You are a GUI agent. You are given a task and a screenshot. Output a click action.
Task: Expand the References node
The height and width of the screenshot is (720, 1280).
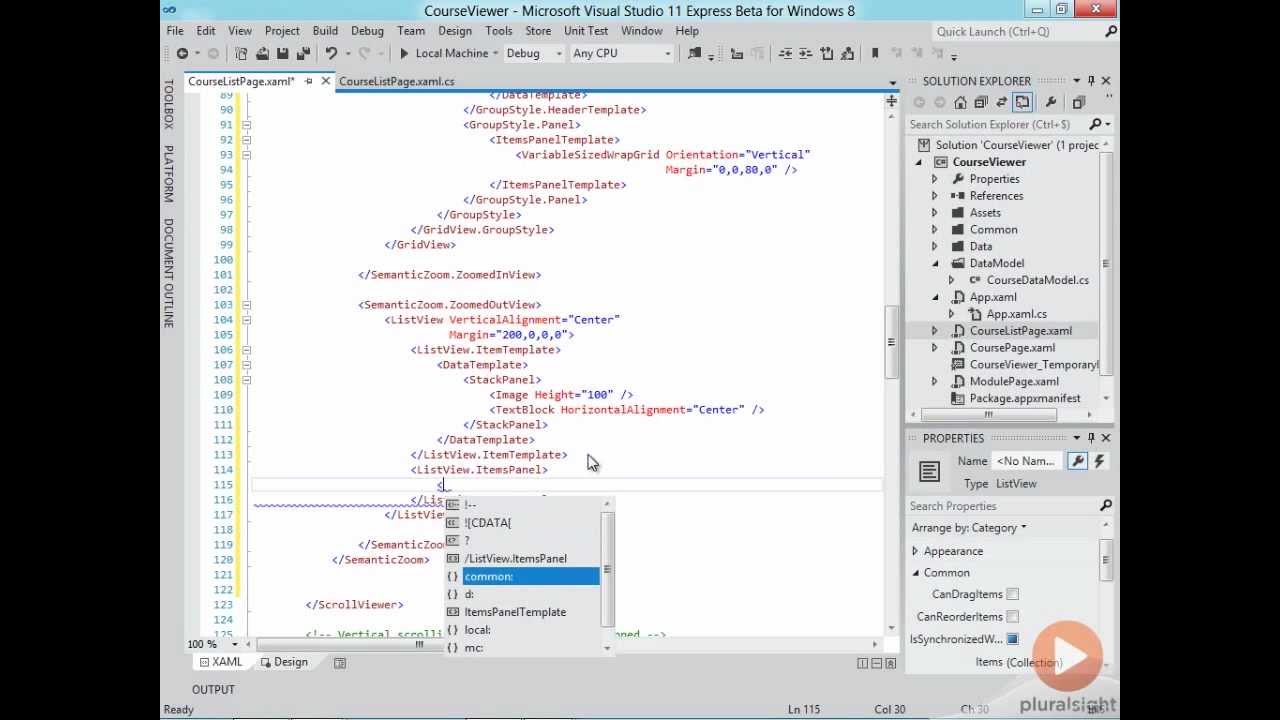tap(935, 196)
